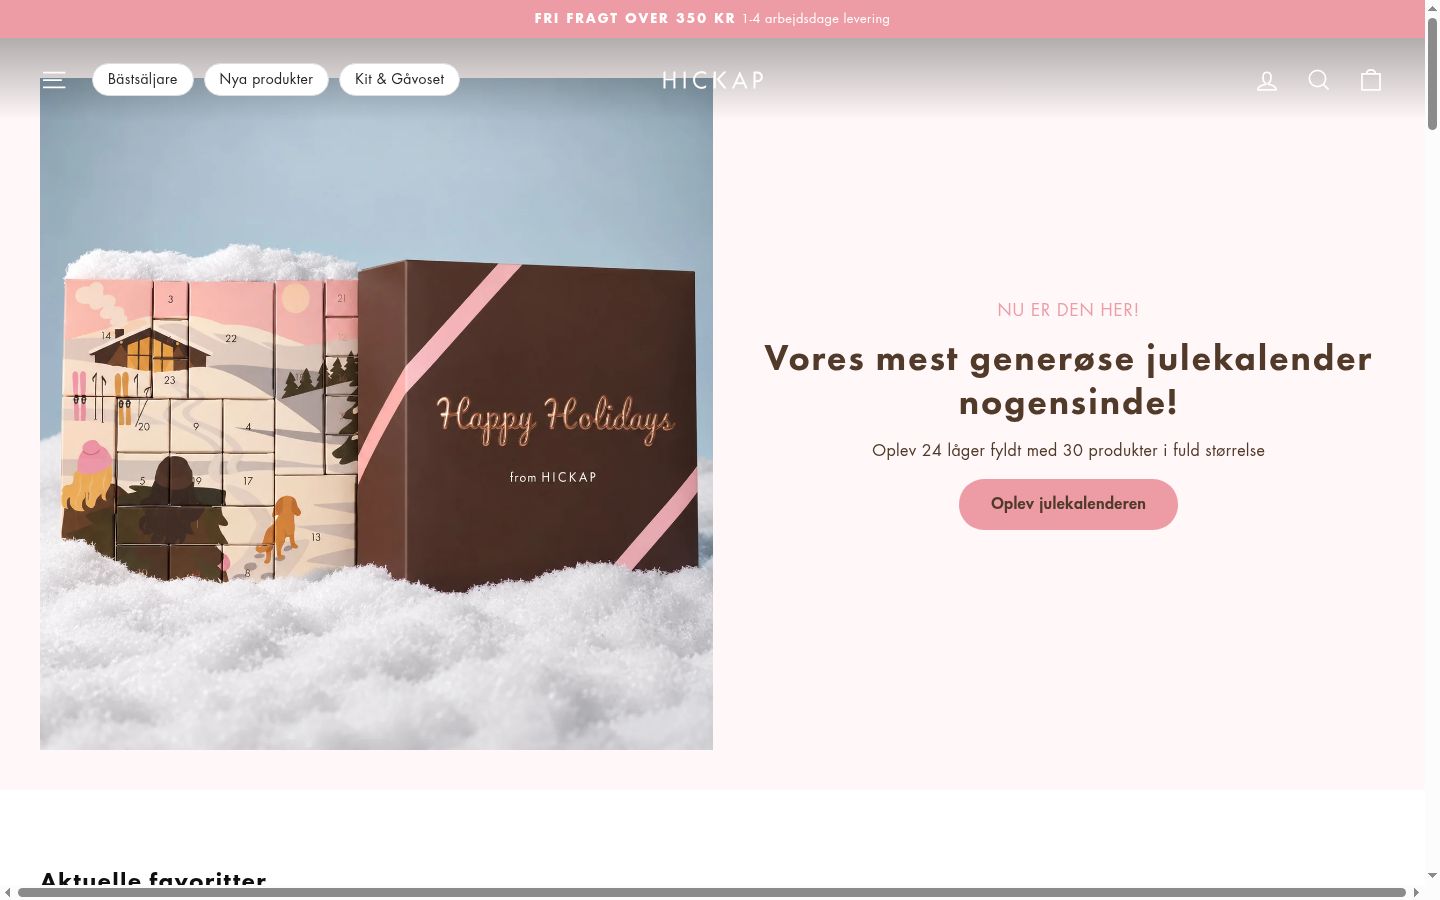The width and height of the screenshot is (1440, 900).
Task: Click the vertical scrollbar thumb
Action: point(1432,72)
